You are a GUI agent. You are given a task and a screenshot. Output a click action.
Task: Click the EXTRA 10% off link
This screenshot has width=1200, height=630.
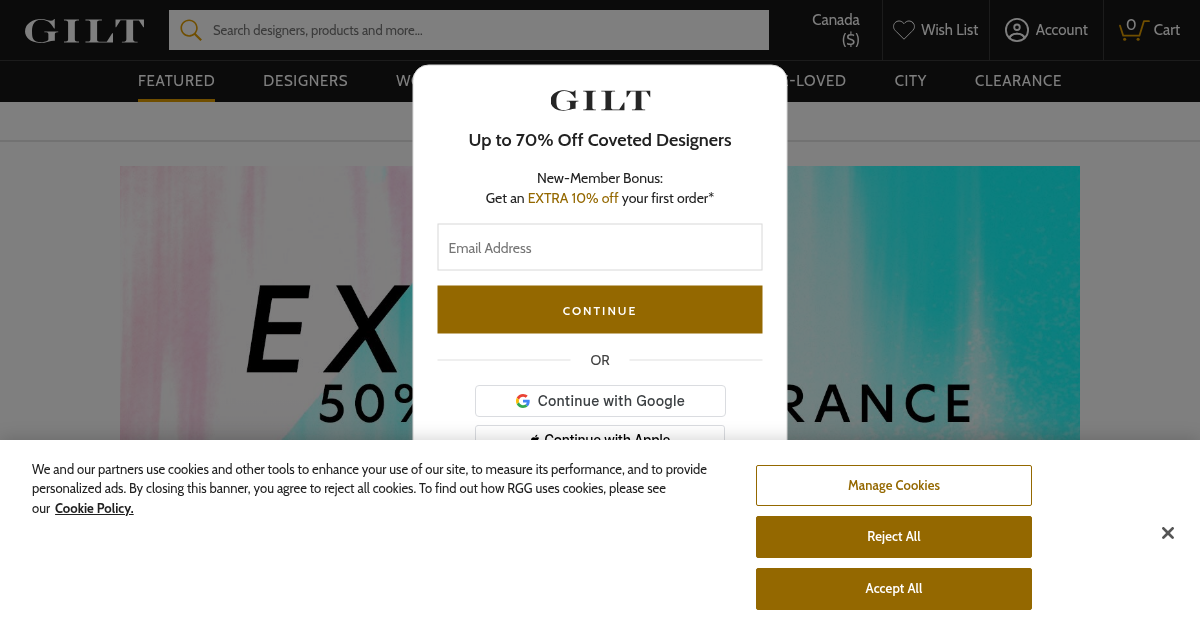click(573, 198)
